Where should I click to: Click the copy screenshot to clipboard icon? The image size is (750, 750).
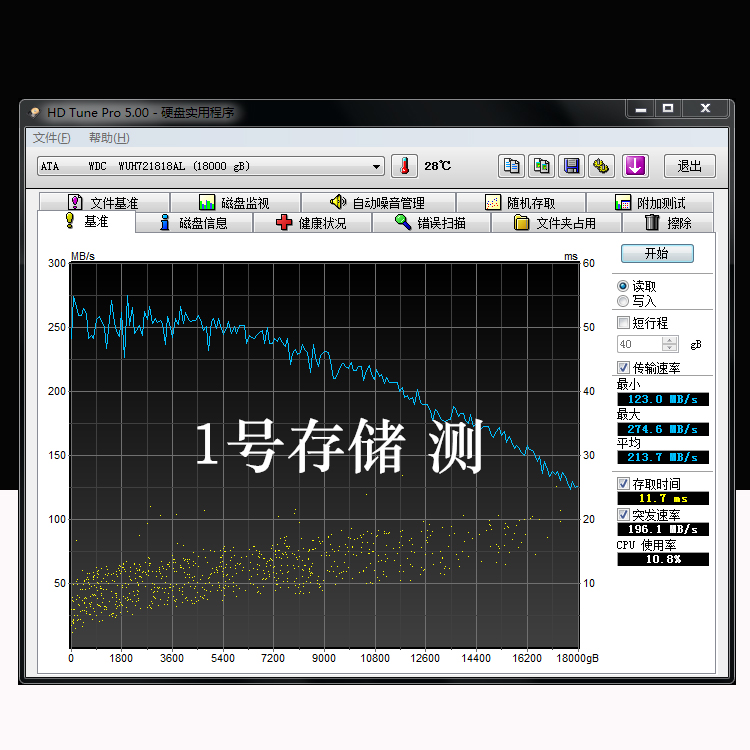click(541, 166)
